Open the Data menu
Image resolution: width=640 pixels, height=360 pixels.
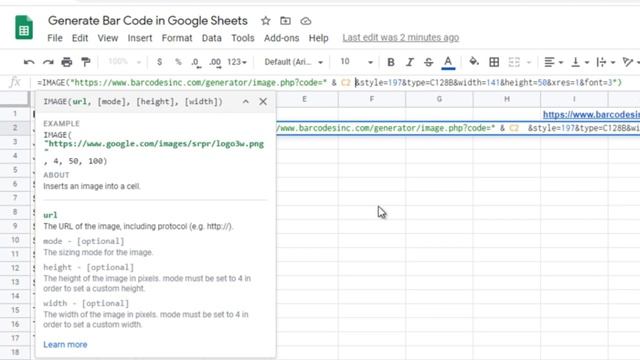211,38
